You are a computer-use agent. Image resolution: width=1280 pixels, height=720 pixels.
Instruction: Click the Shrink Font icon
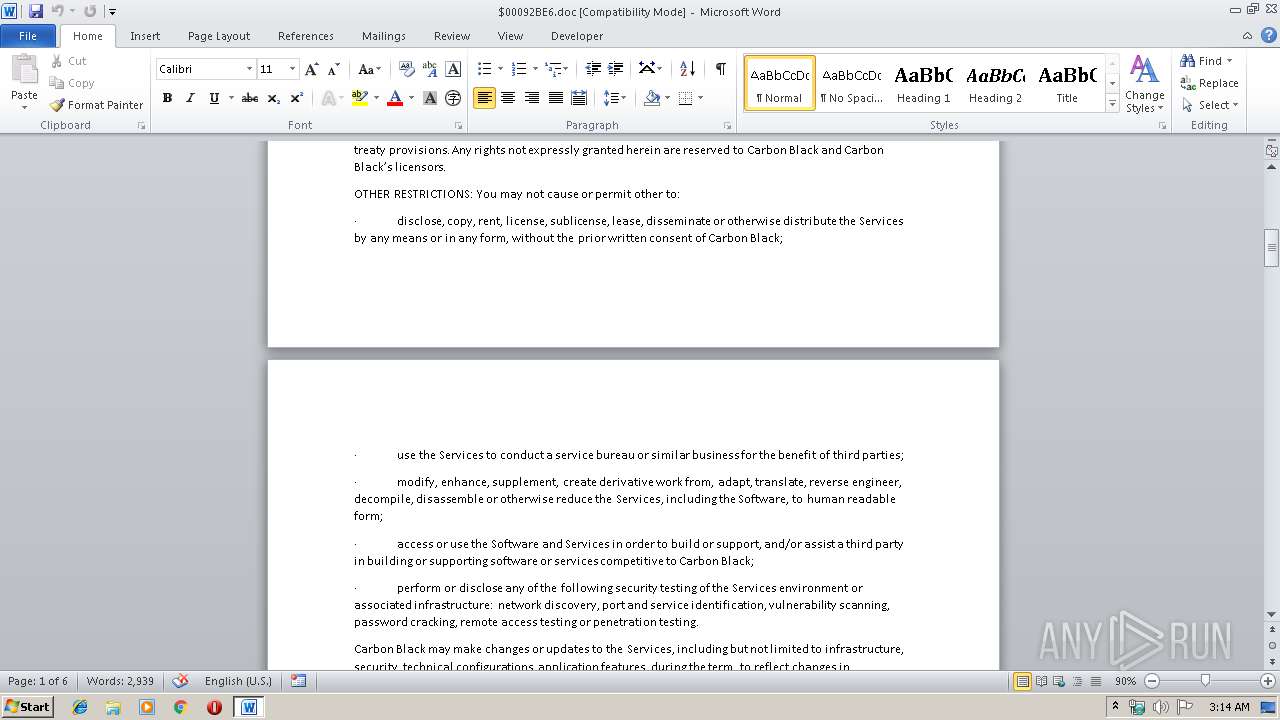click(335, 69)
